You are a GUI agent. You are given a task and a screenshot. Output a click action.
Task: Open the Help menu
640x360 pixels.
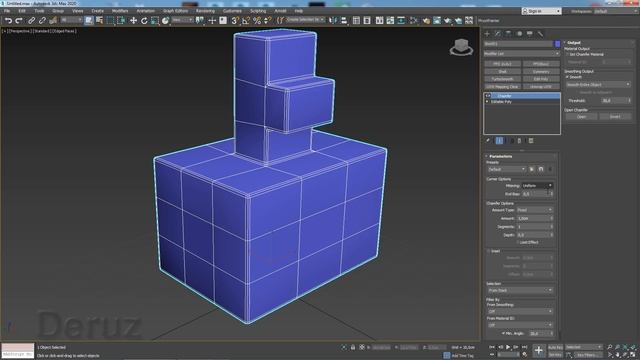click(x=299, y=11)
